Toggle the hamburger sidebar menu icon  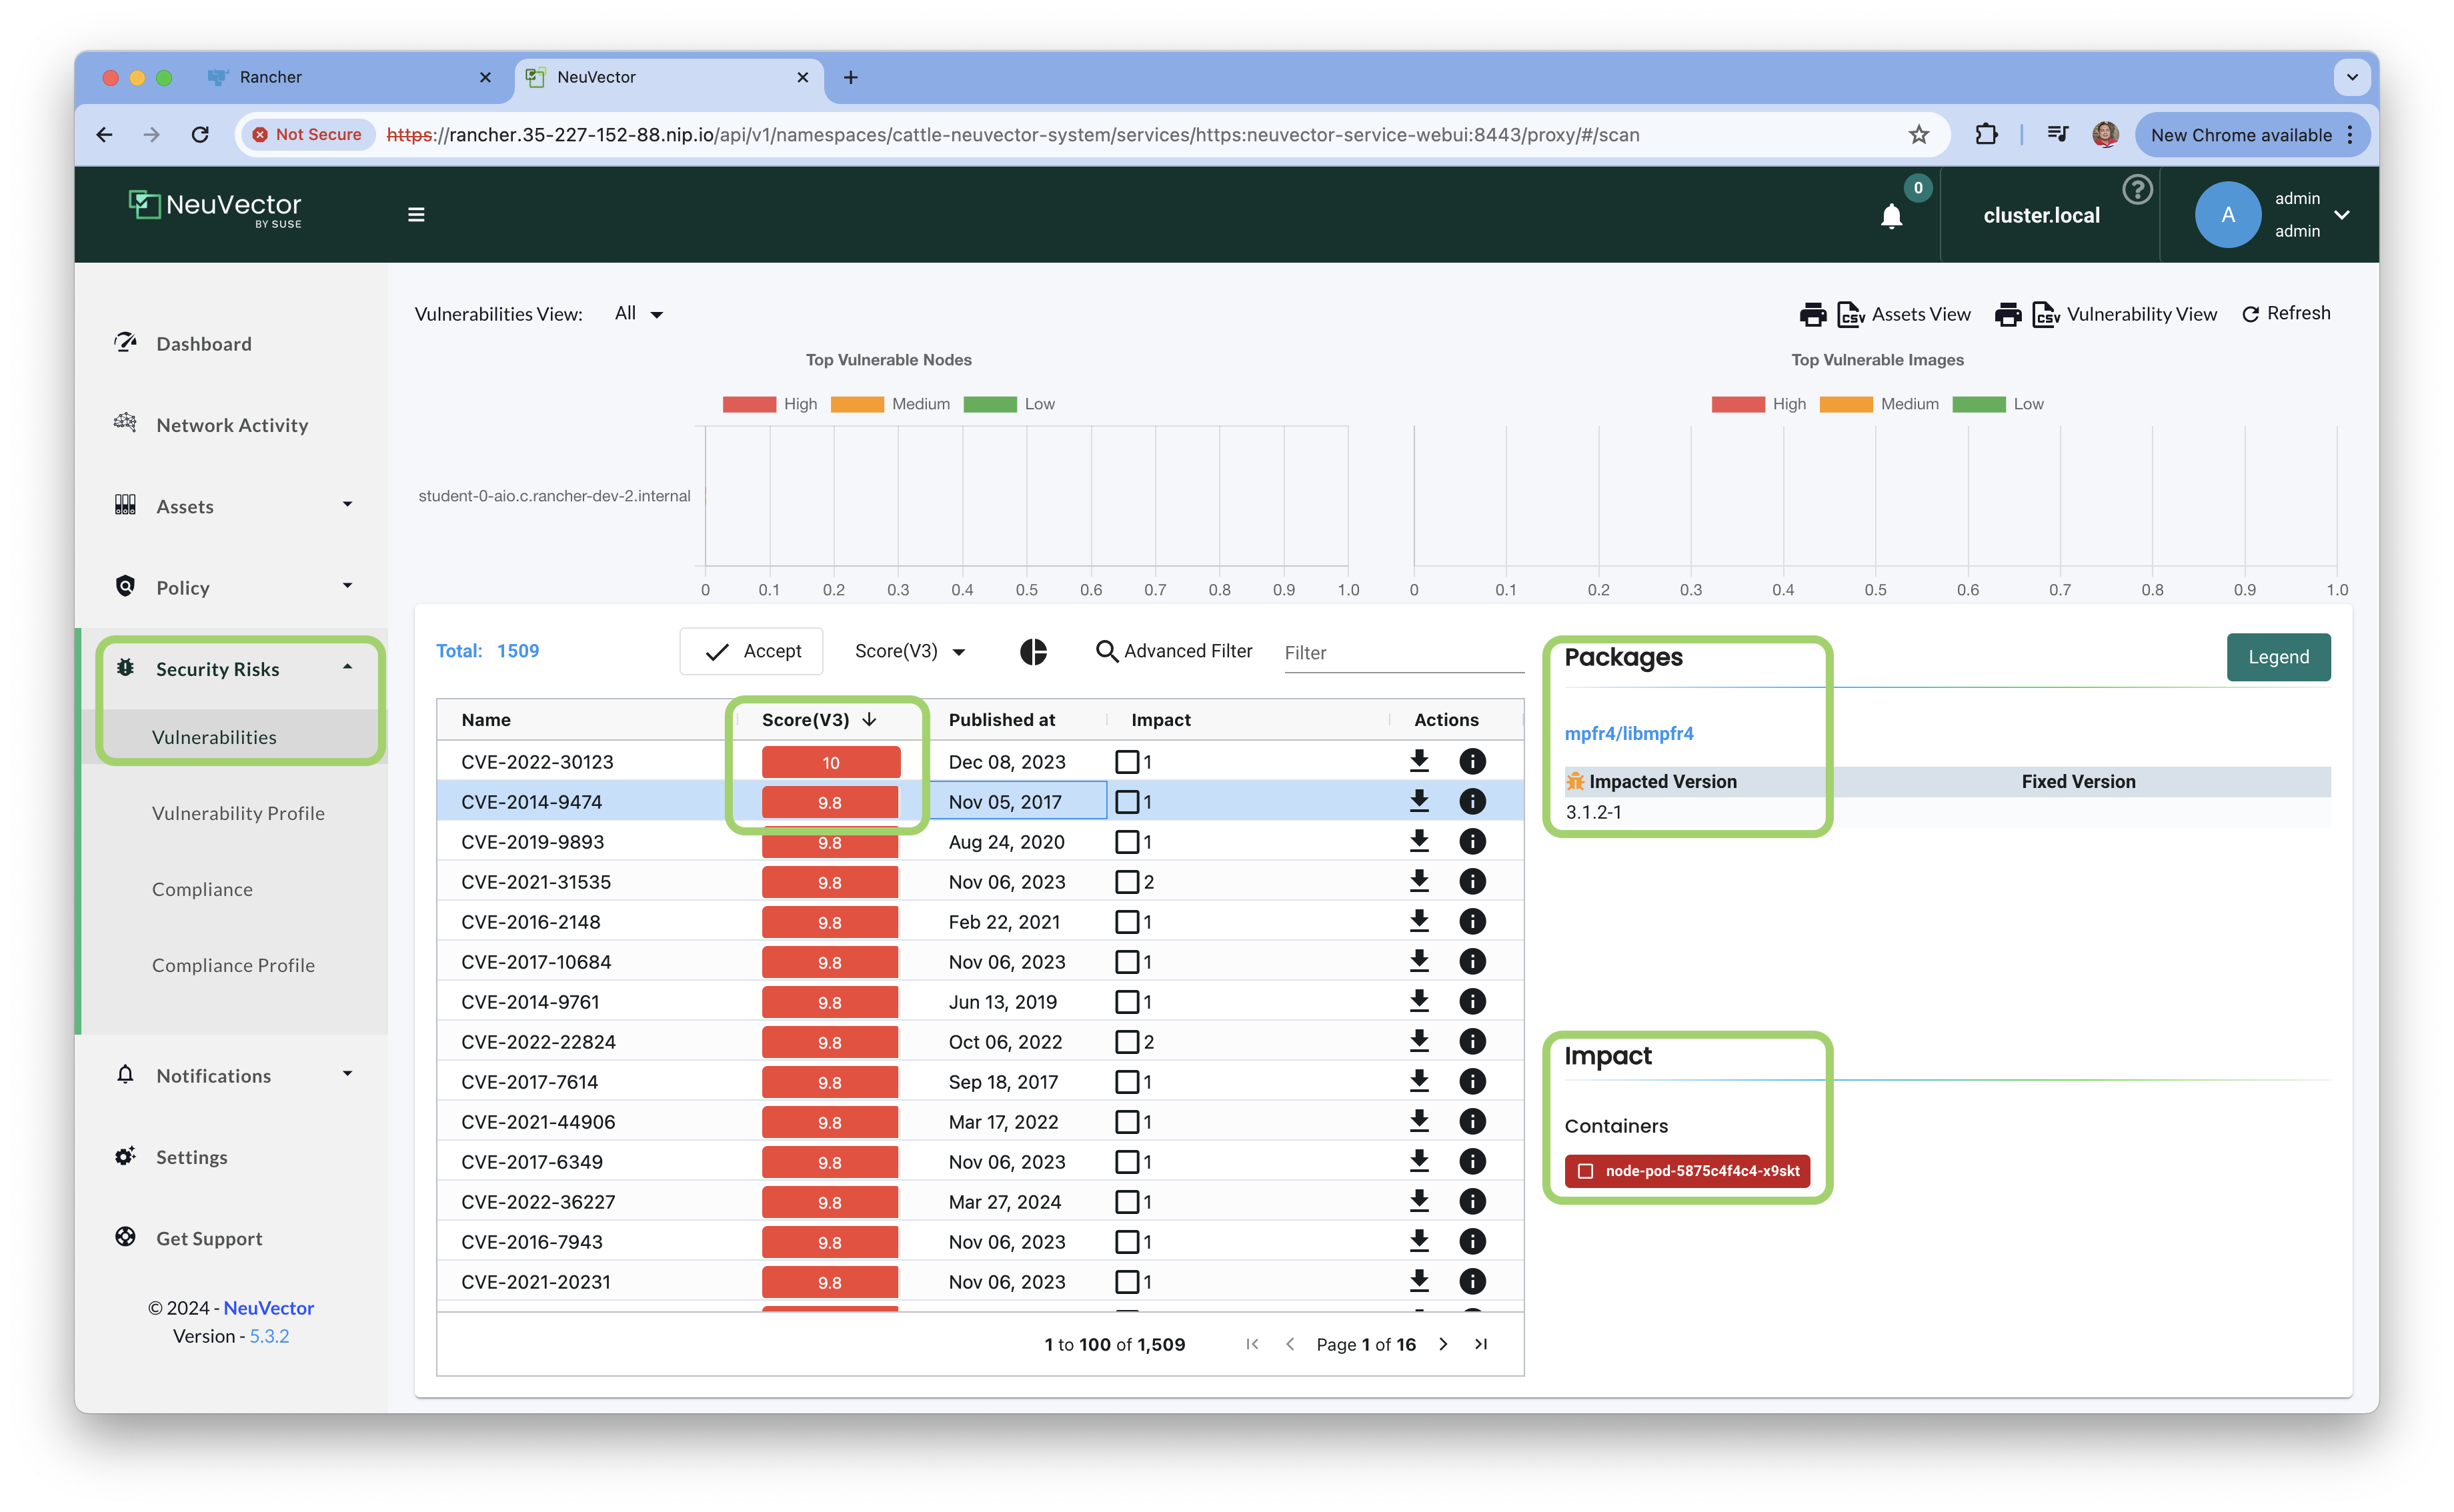(x=416, y=215)
